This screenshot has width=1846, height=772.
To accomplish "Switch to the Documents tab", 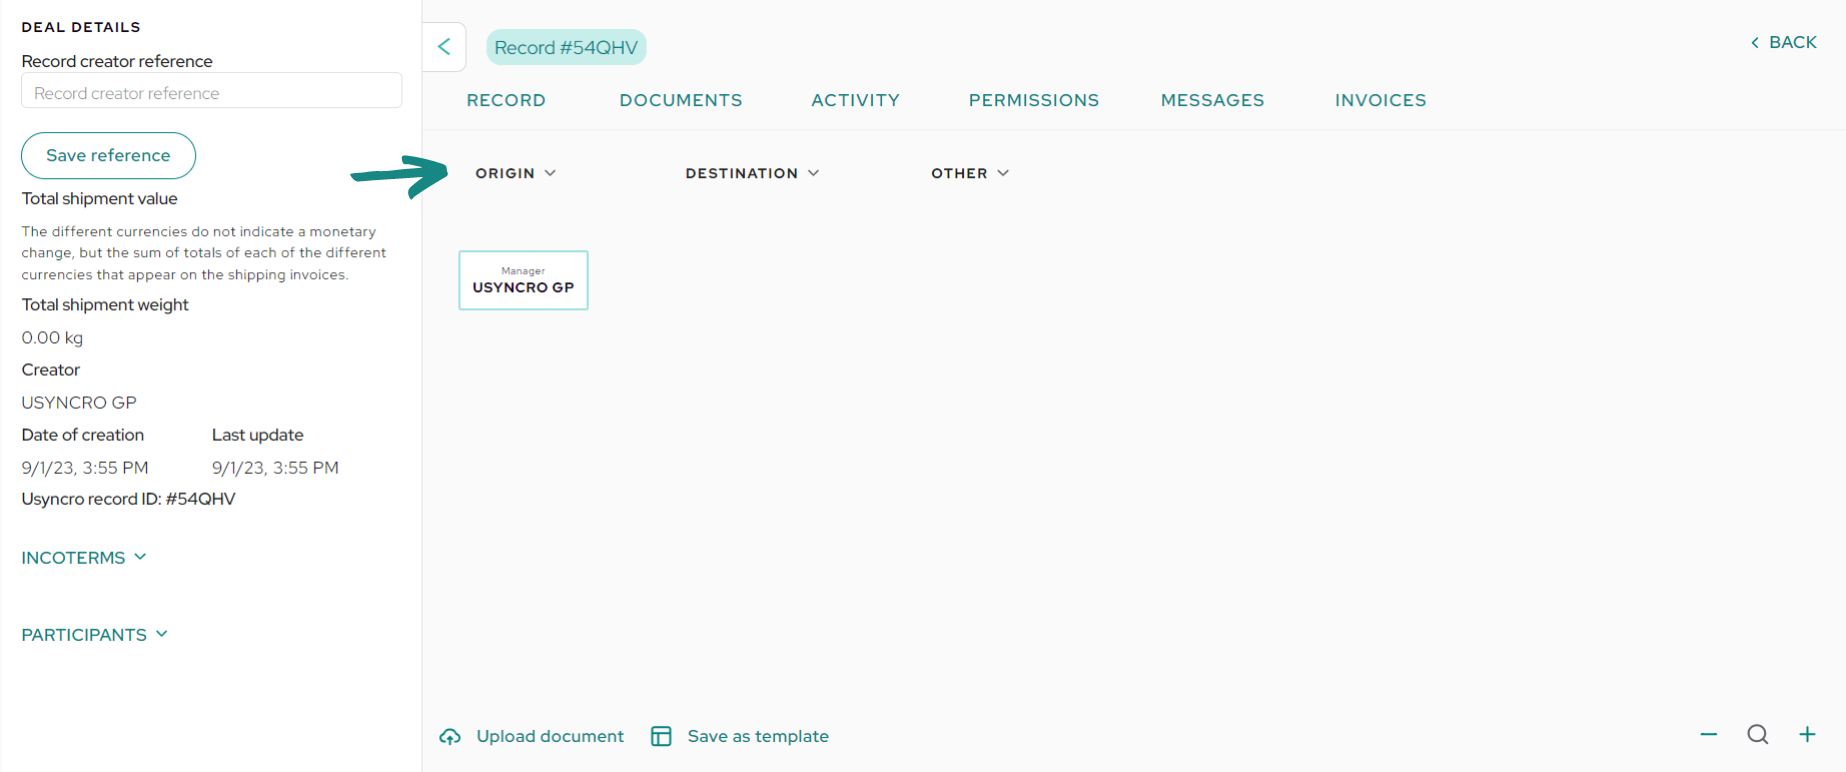I will point(681,100).
